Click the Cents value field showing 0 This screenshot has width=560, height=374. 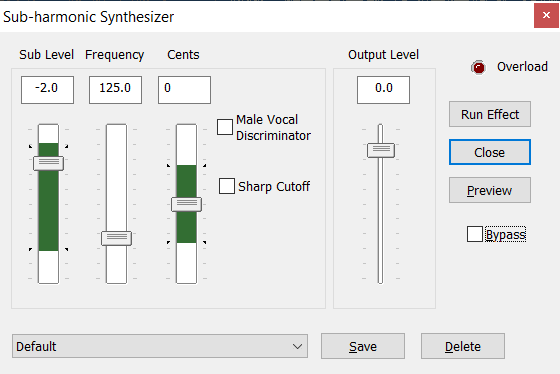184,90
